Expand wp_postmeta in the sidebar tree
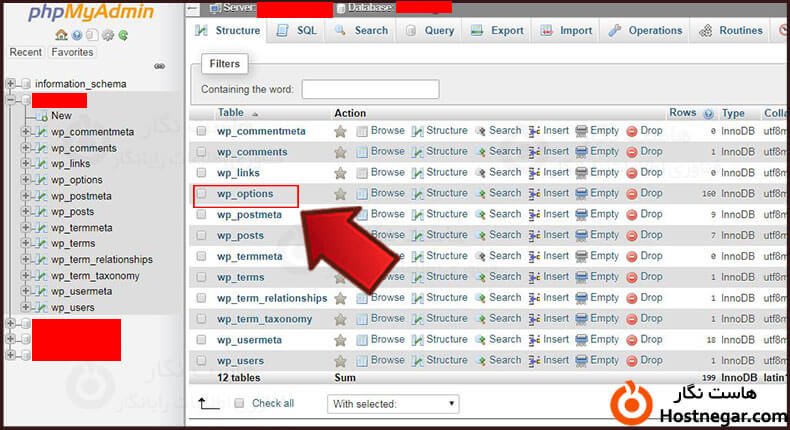Screen dimensions: 790x430 click(26, 196)
